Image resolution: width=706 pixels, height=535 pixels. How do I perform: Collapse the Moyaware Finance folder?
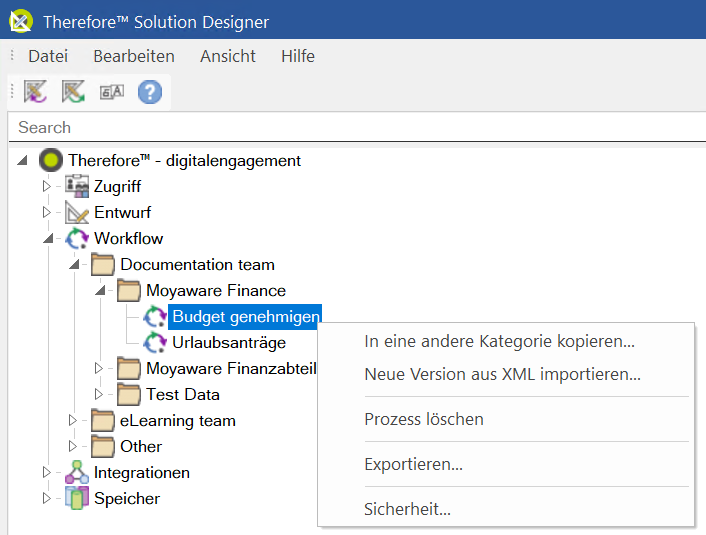[x=100, y=290]
